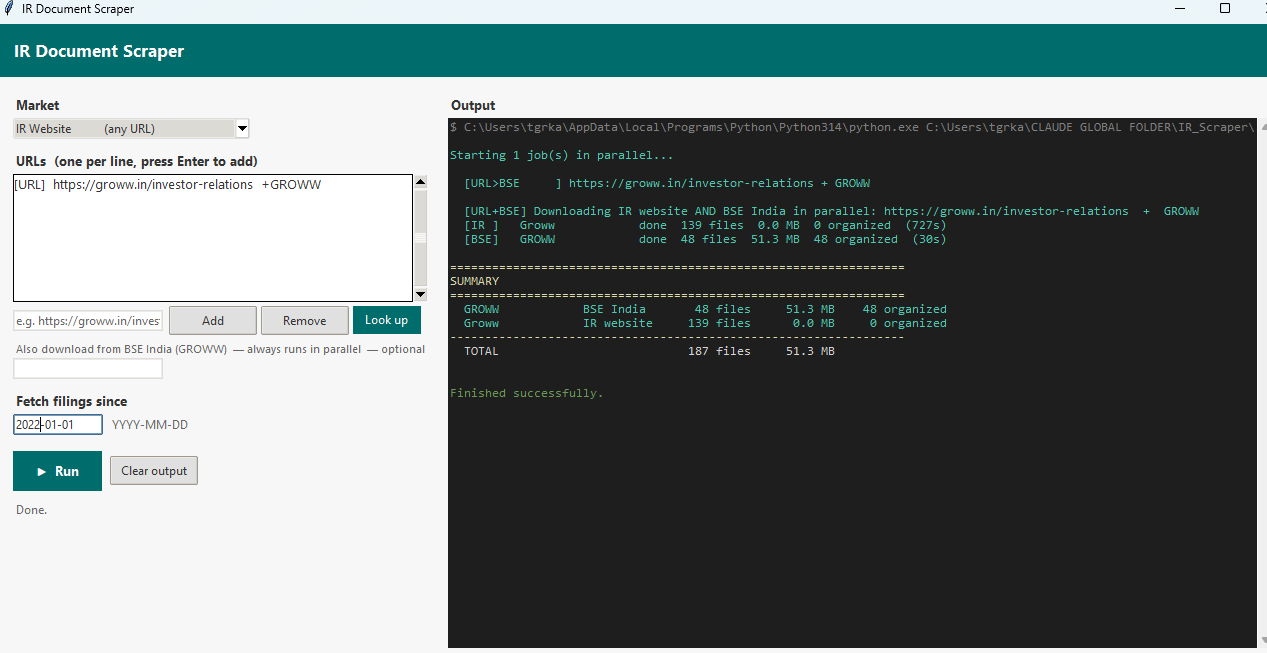The width and height of the screenshot is (1267, 653).
Task: Click 'Finished successfully.' output line
Action: click(527, 393)
